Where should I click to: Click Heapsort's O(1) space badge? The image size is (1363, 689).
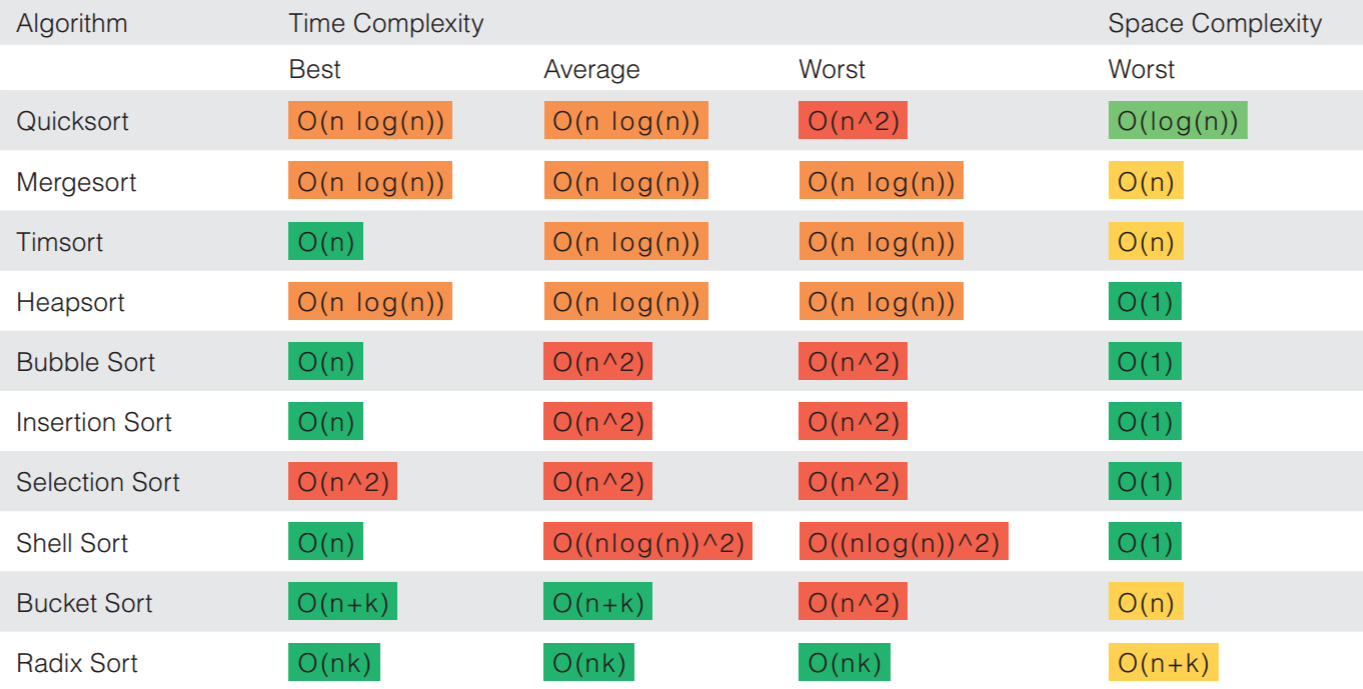(x=1145, y=302)
